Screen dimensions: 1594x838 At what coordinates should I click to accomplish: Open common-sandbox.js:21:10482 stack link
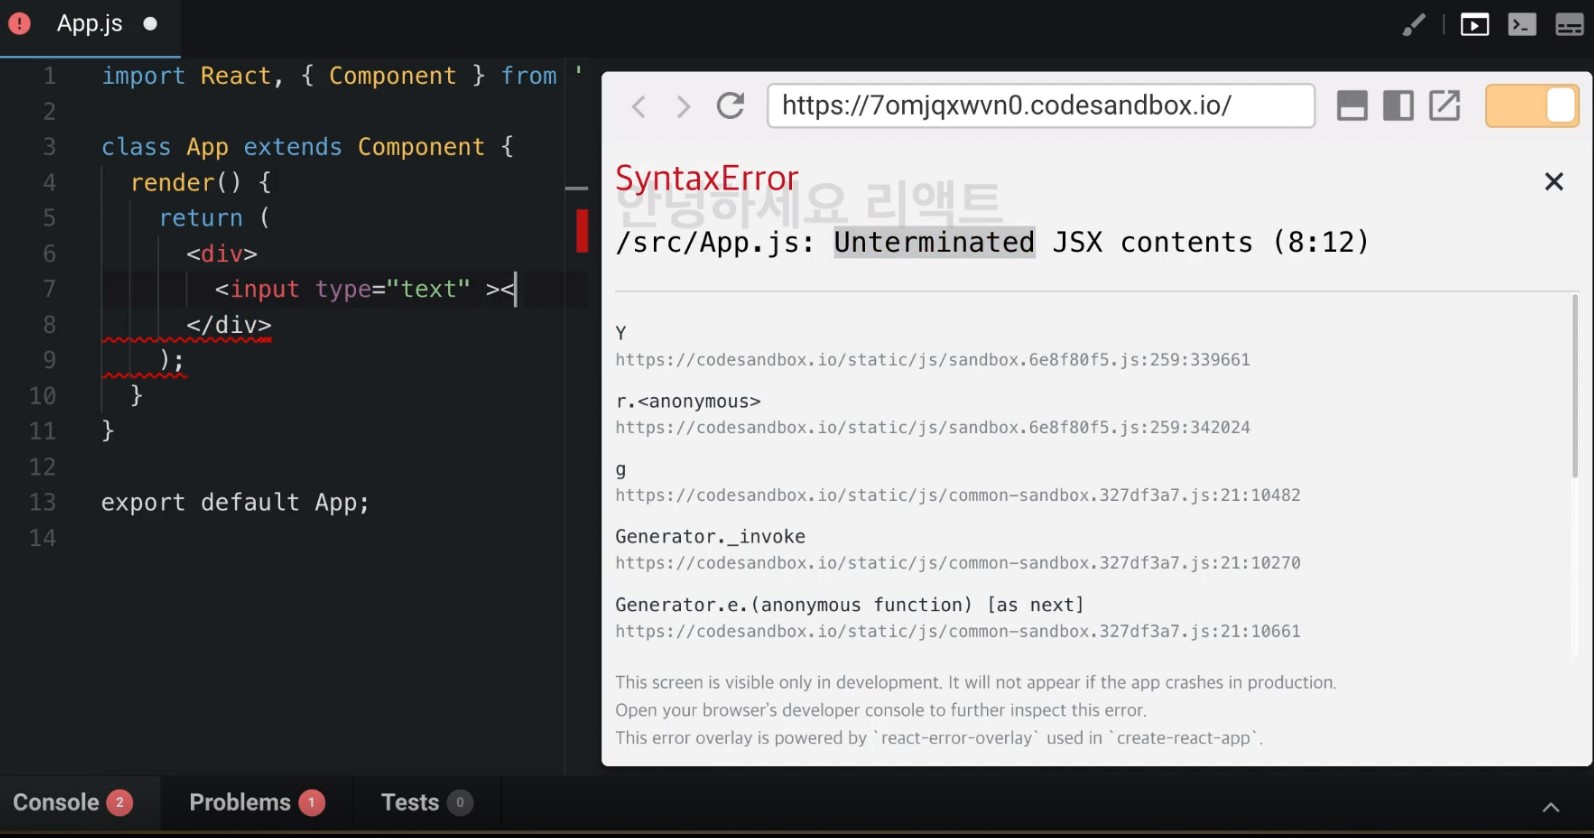pyautogui.click(x=957, y=495)
